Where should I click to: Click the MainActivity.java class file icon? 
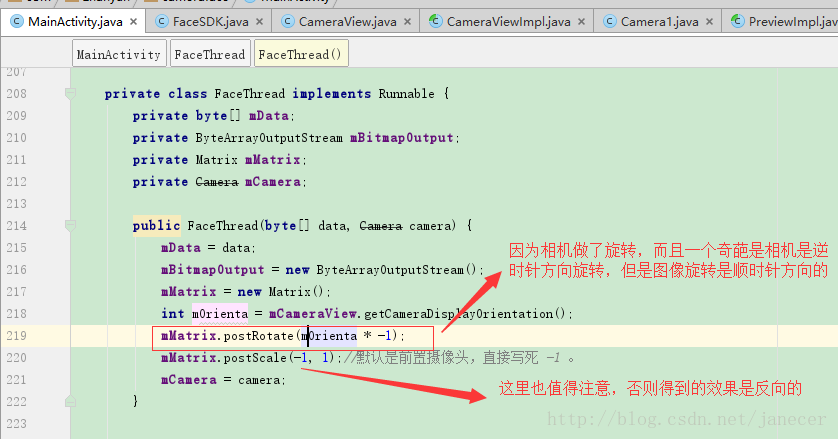[17, 21]
